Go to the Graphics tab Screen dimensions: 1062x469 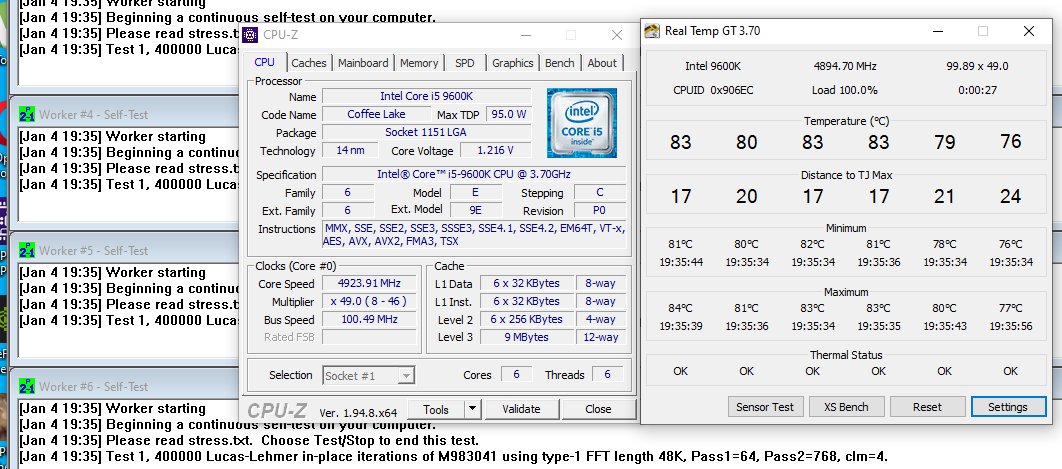513,63
